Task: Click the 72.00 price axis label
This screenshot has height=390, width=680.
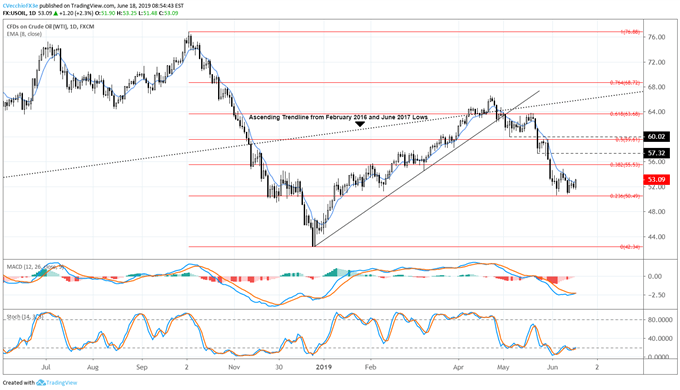Action: [x=656, y=62]
